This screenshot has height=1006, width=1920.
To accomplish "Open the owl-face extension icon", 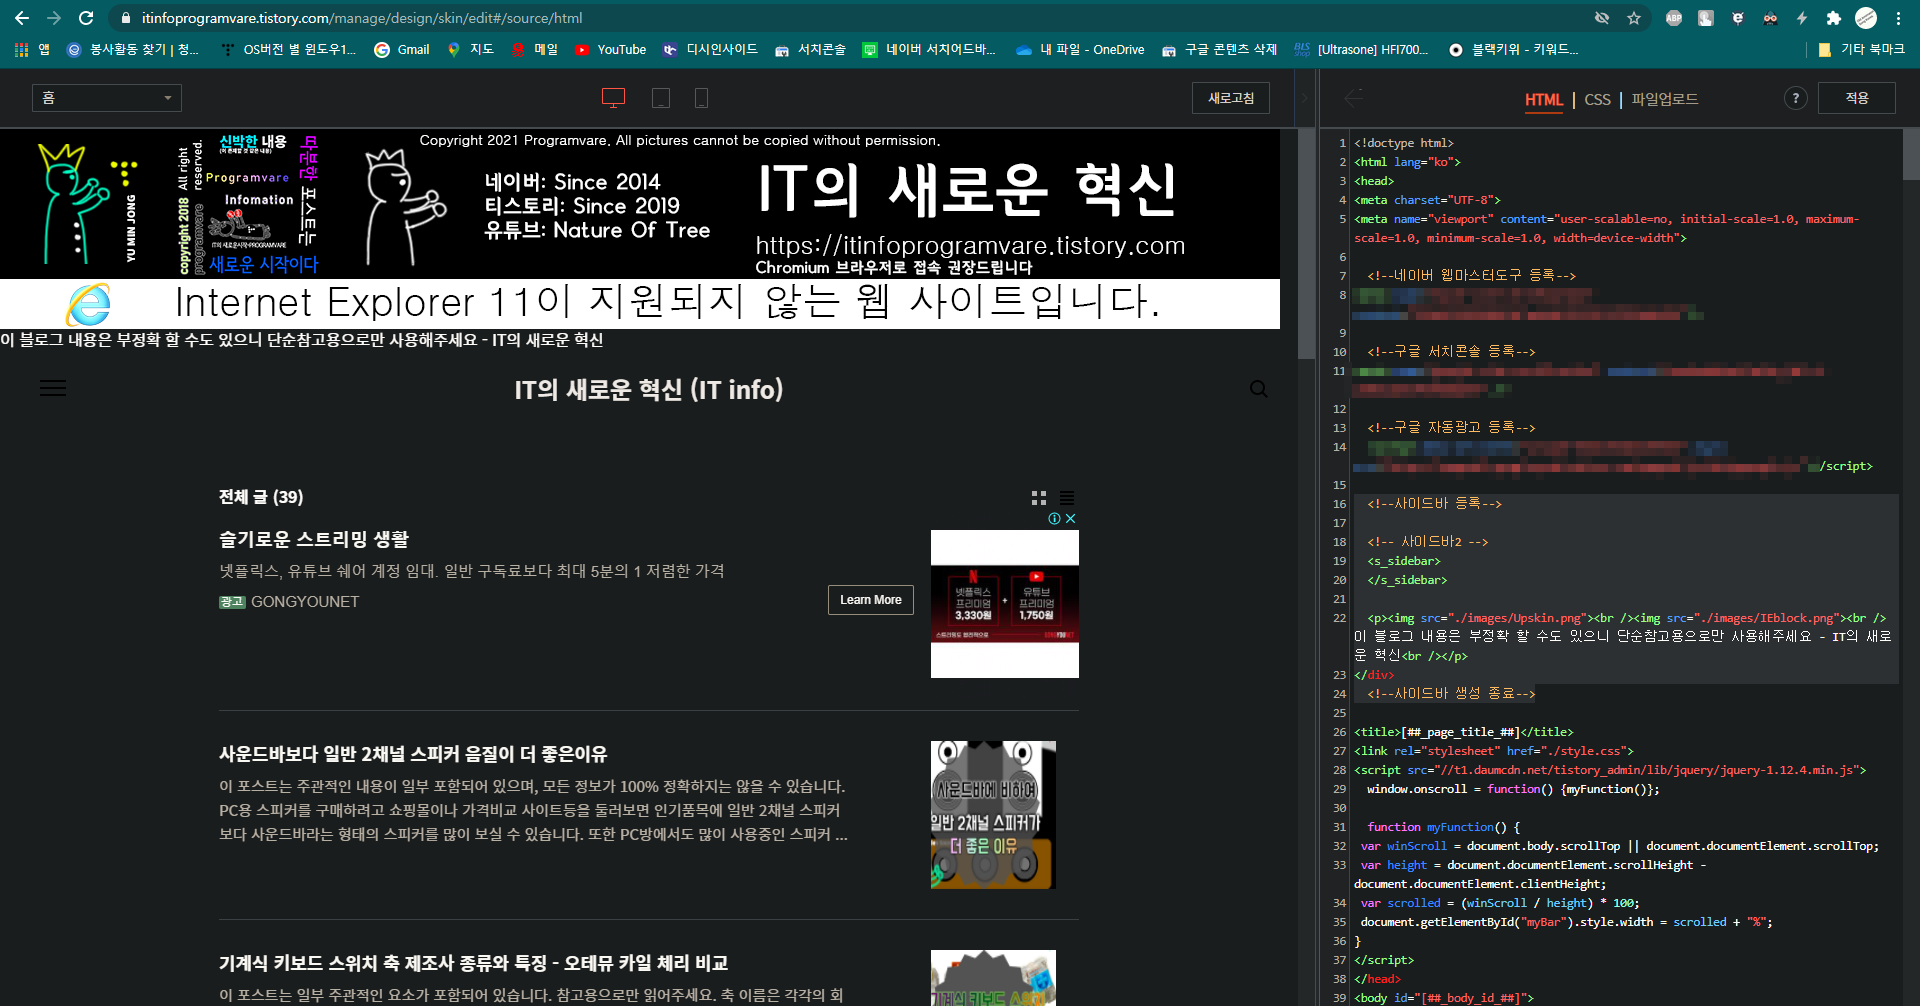I will point(1770,18).
